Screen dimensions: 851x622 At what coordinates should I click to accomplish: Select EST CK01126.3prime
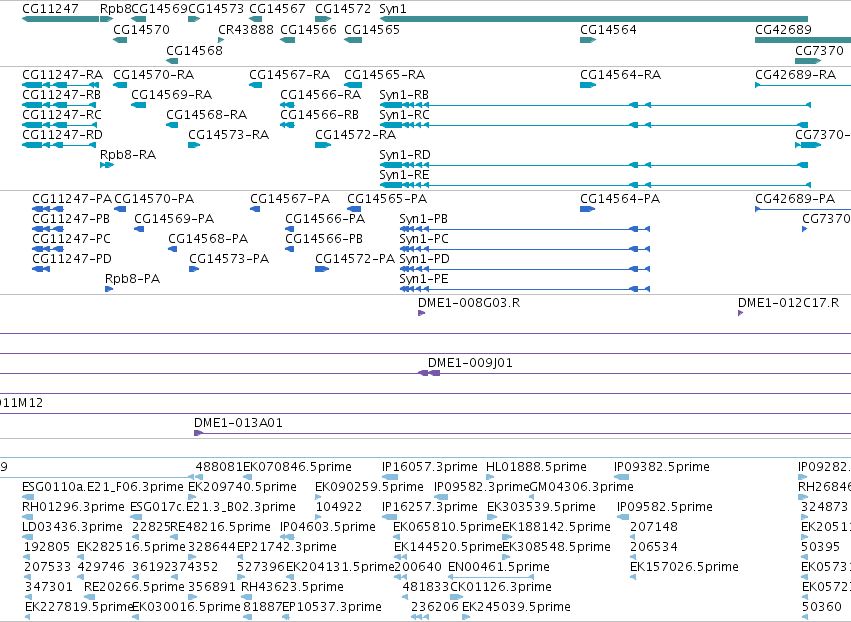click(500, 587)
